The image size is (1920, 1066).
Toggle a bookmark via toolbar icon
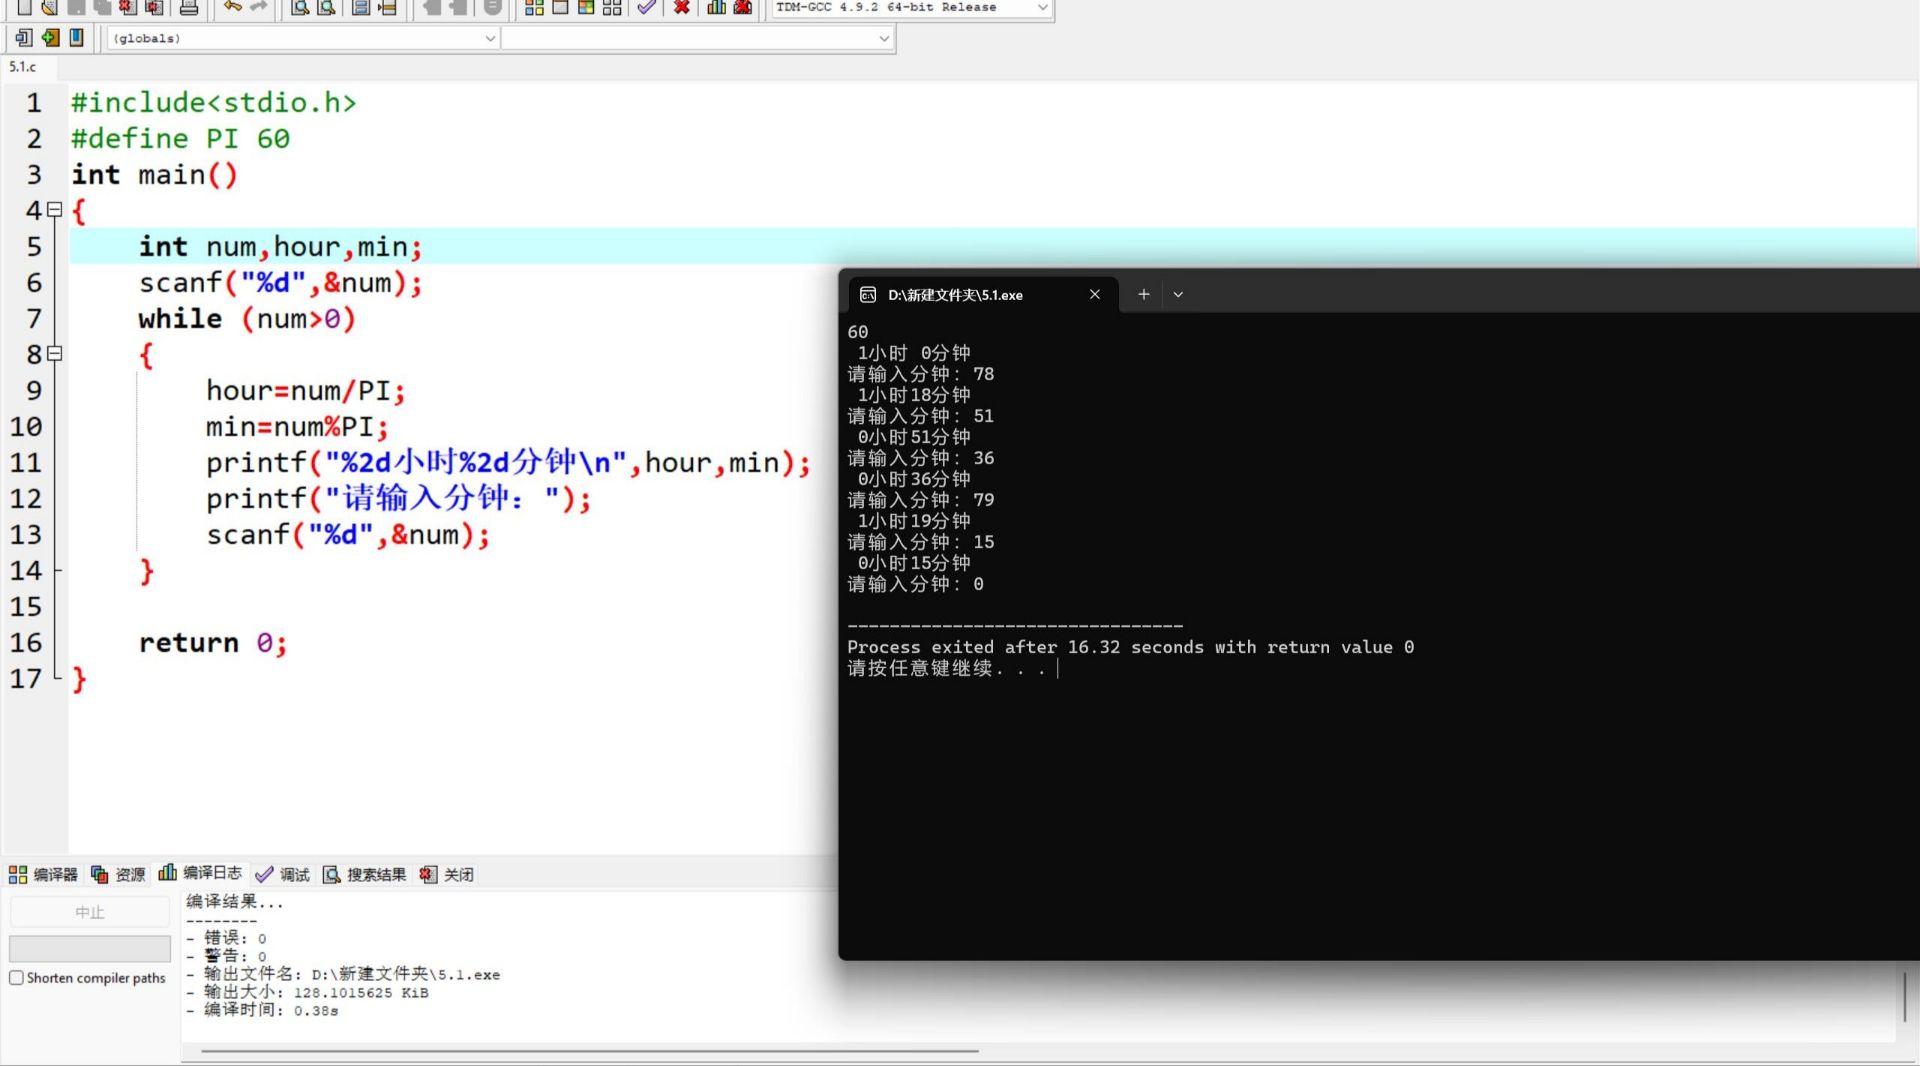(x=50, y=38)
